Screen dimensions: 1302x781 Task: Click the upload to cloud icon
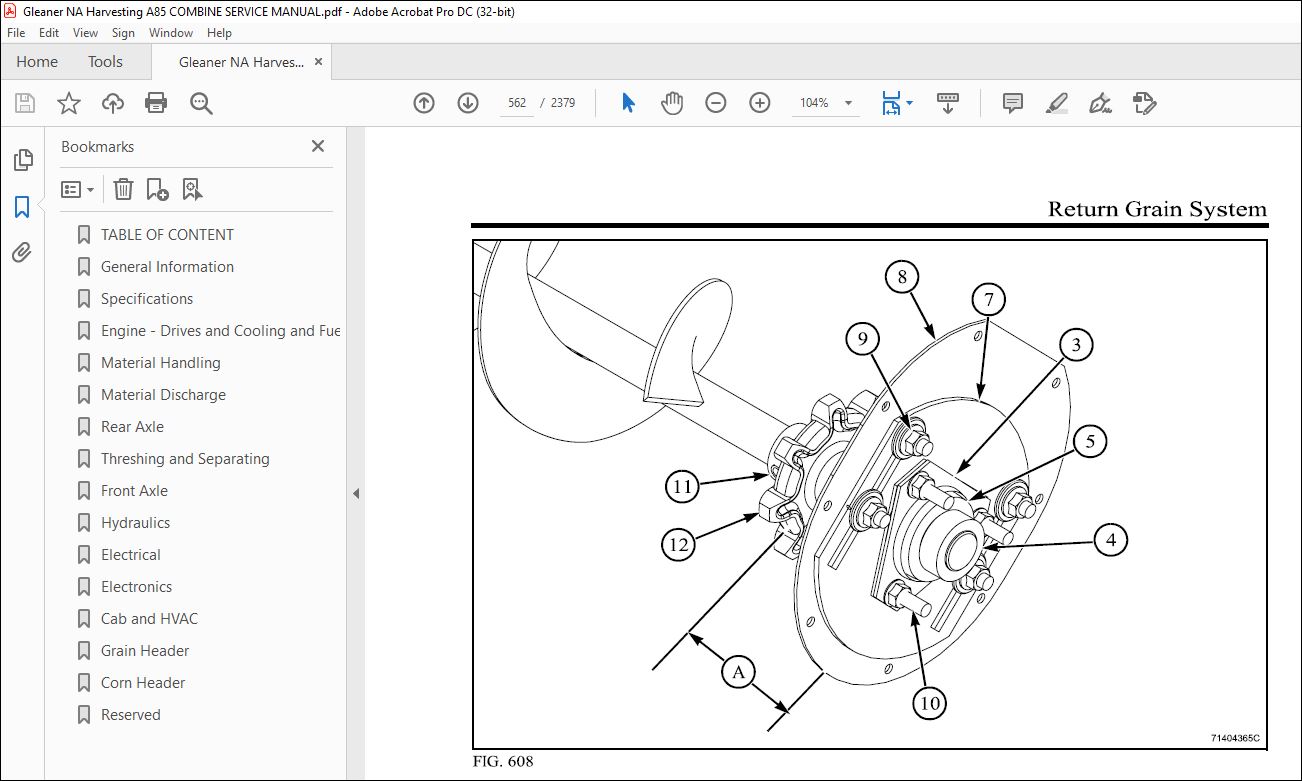point(113,103)
